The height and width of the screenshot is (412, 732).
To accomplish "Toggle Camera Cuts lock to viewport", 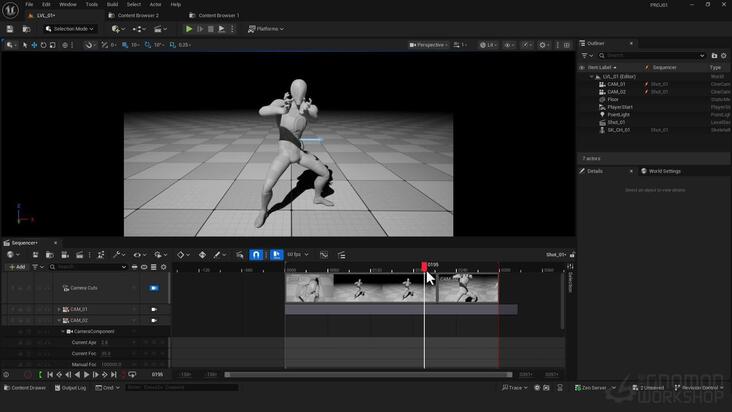I will click(x=154, y=288).
